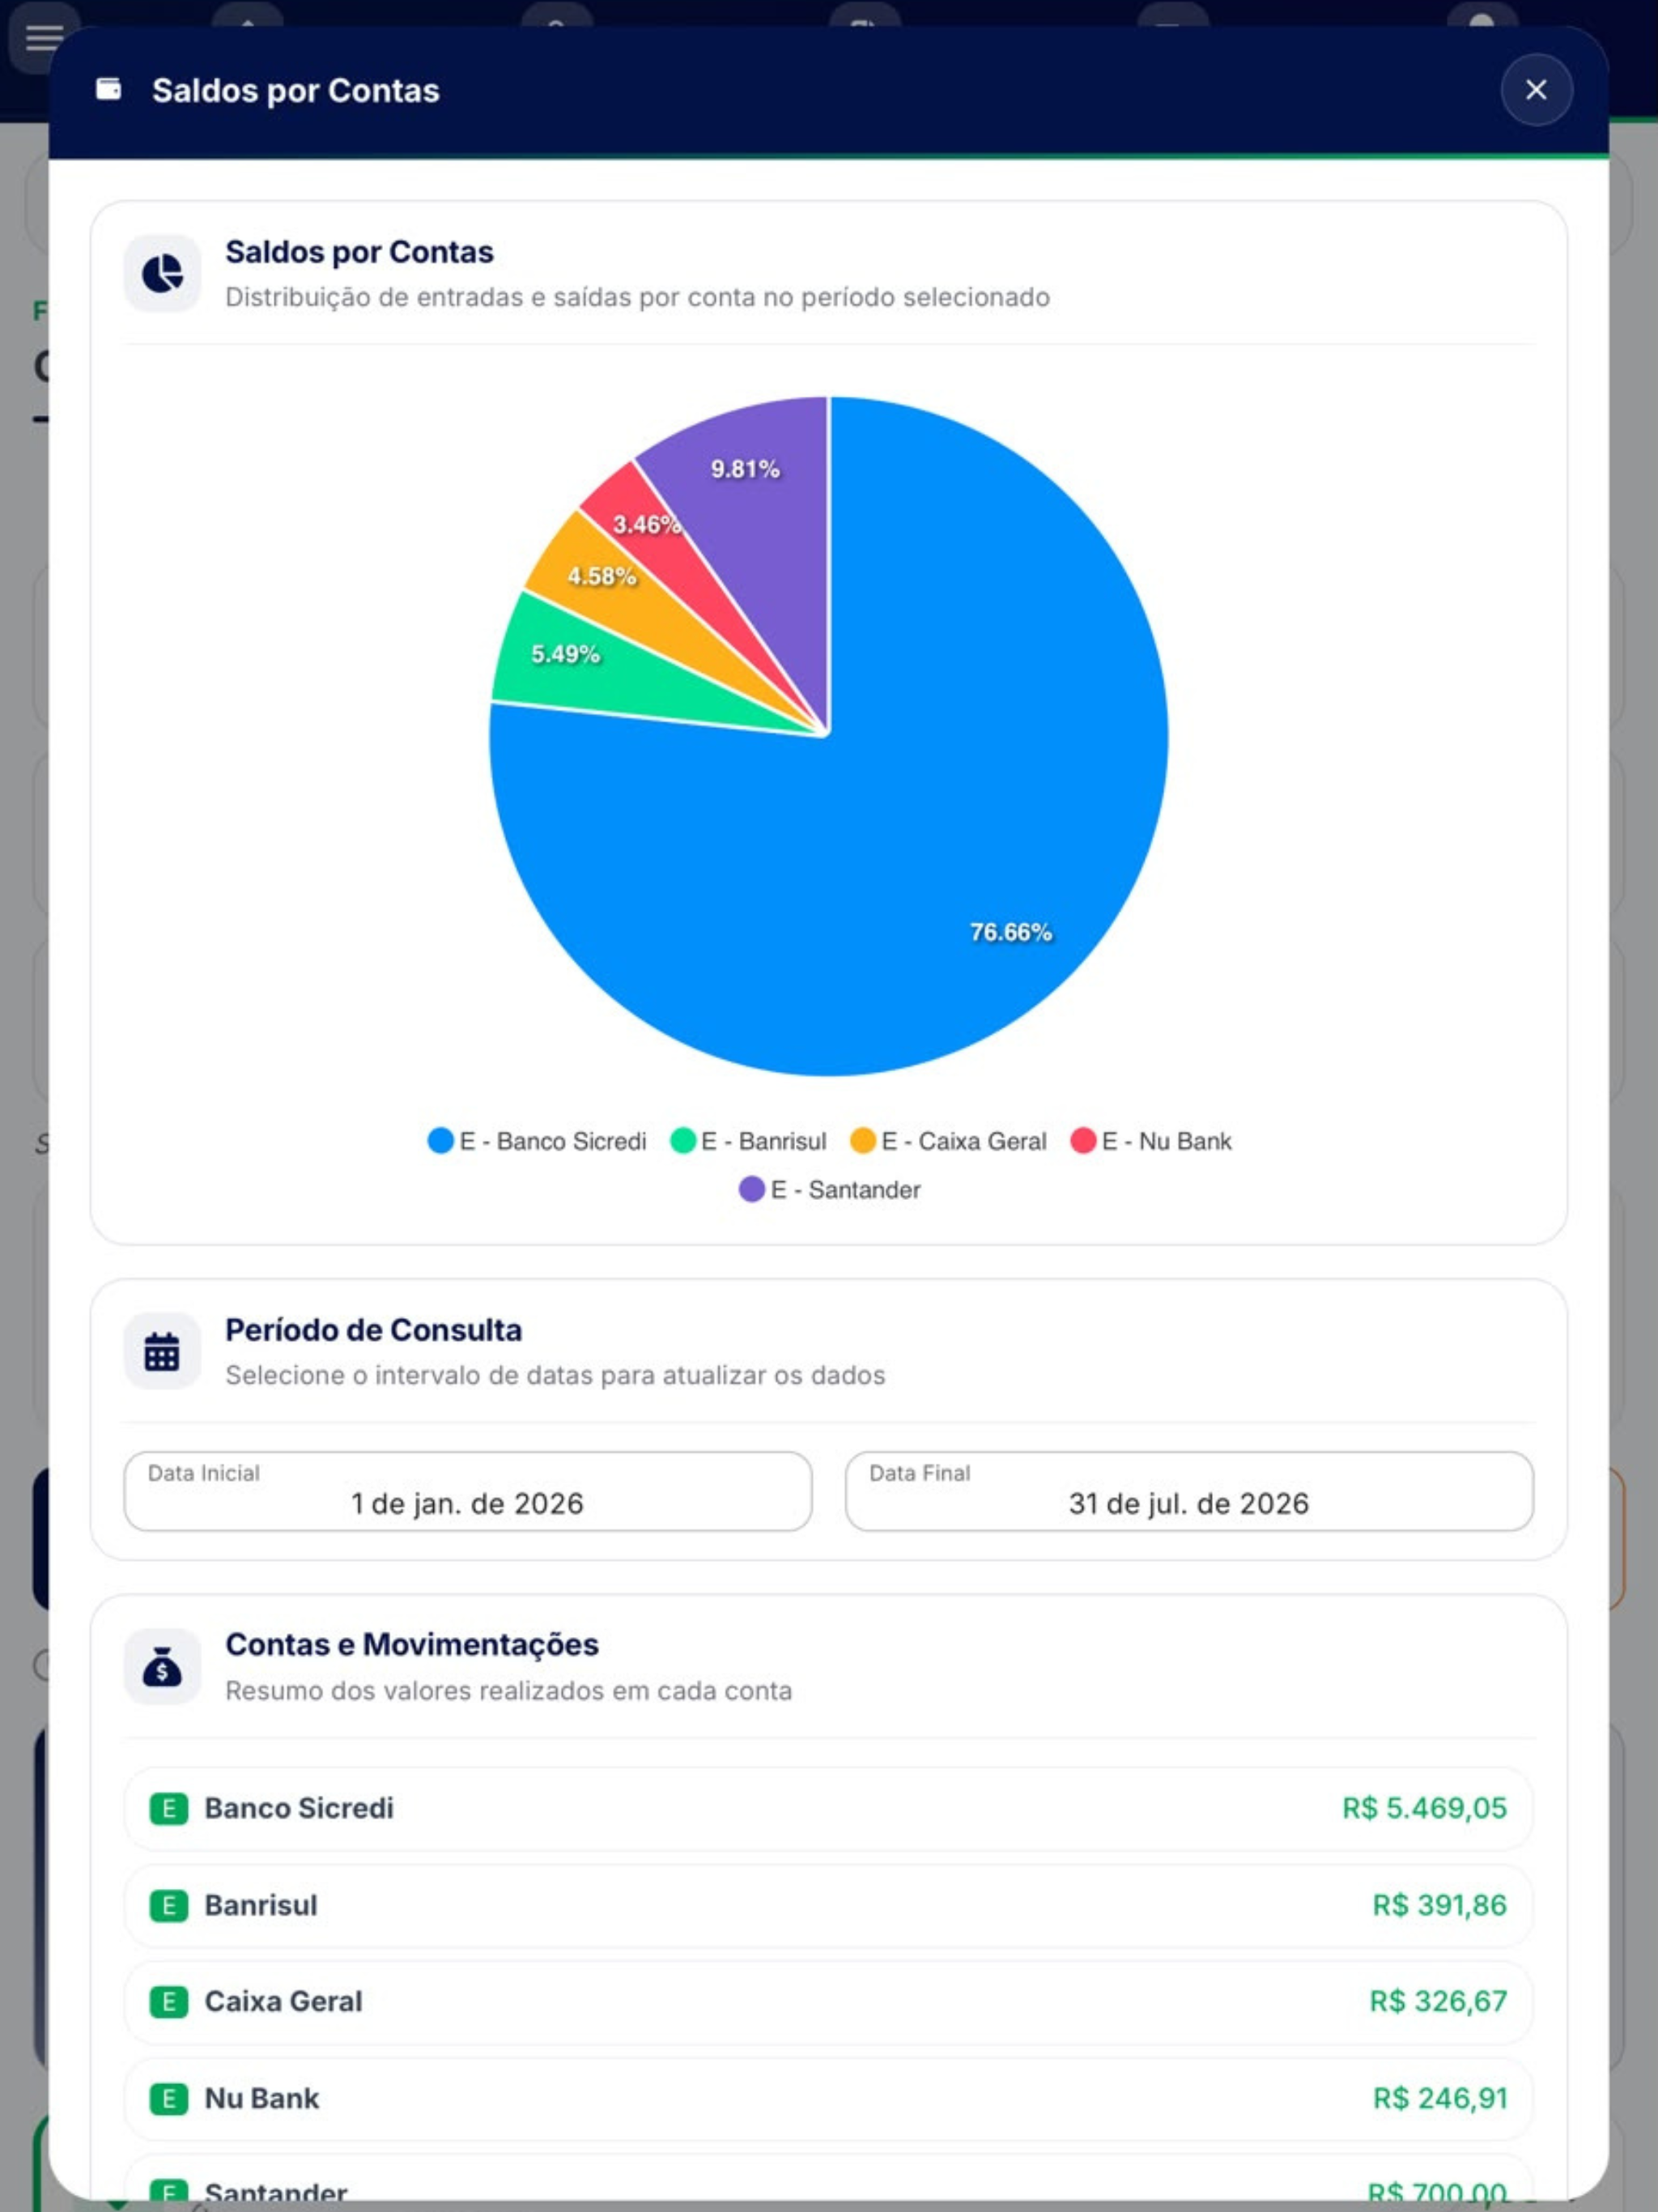Click the R$ 5.469,05 balance value
Viewport: 1658px width, 2212px height.
coord(1424,1808)
